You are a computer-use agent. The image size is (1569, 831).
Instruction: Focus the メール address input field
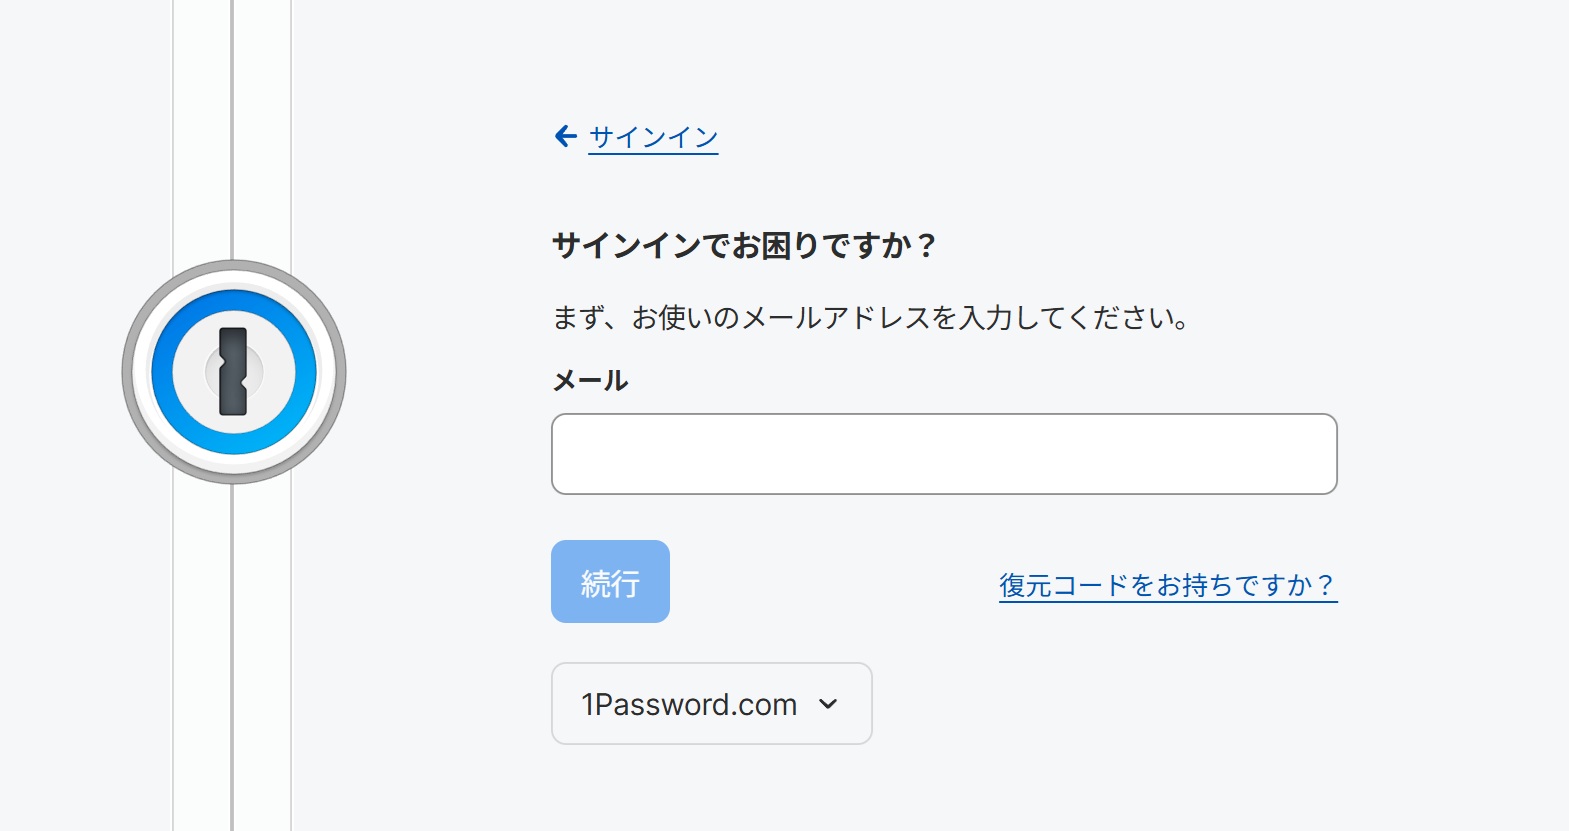point(944,454)
